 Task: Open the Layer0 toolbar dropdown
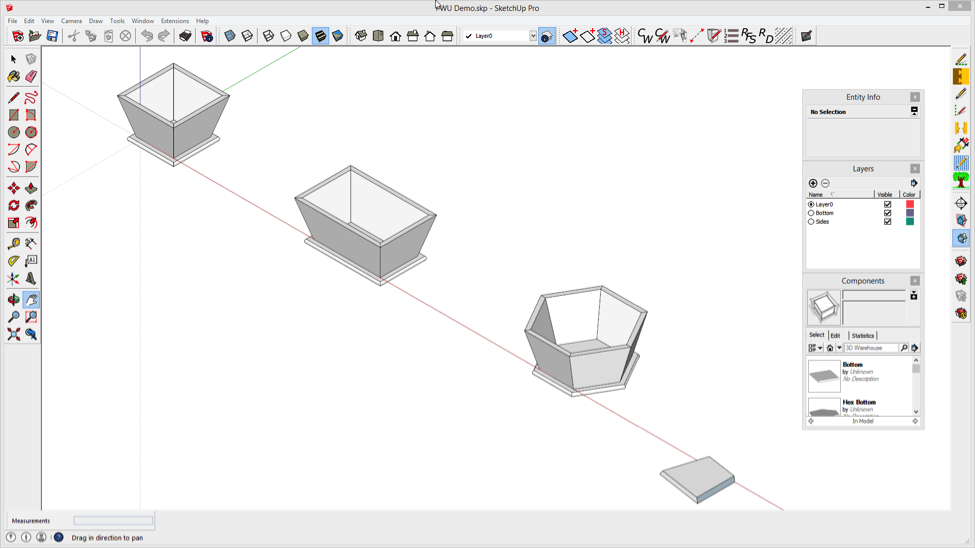tap(533, 36)
